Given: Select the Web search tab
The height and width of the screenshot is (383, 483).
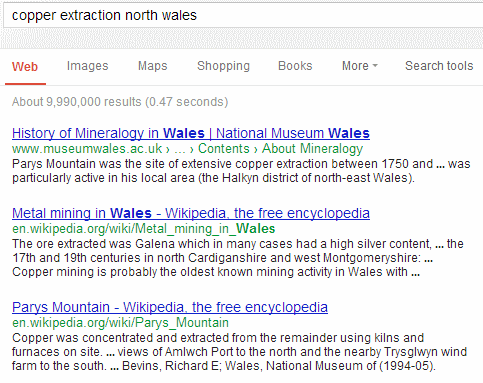Looking at the screenshot, I should tap(25, 67).
